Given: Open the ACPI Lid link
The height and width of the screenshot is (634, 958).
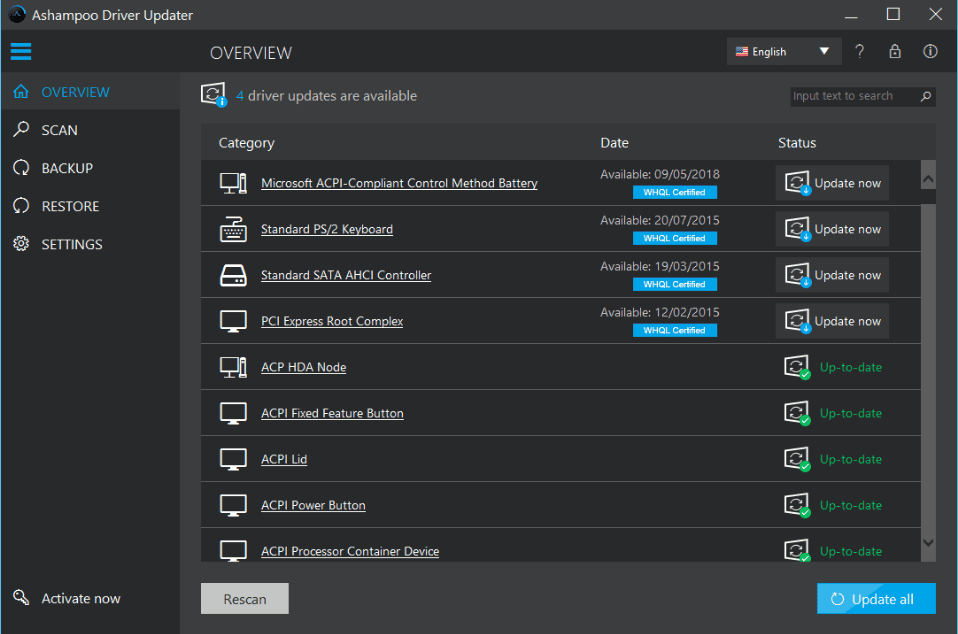Looking at the screenshot, I should [284, 459].
